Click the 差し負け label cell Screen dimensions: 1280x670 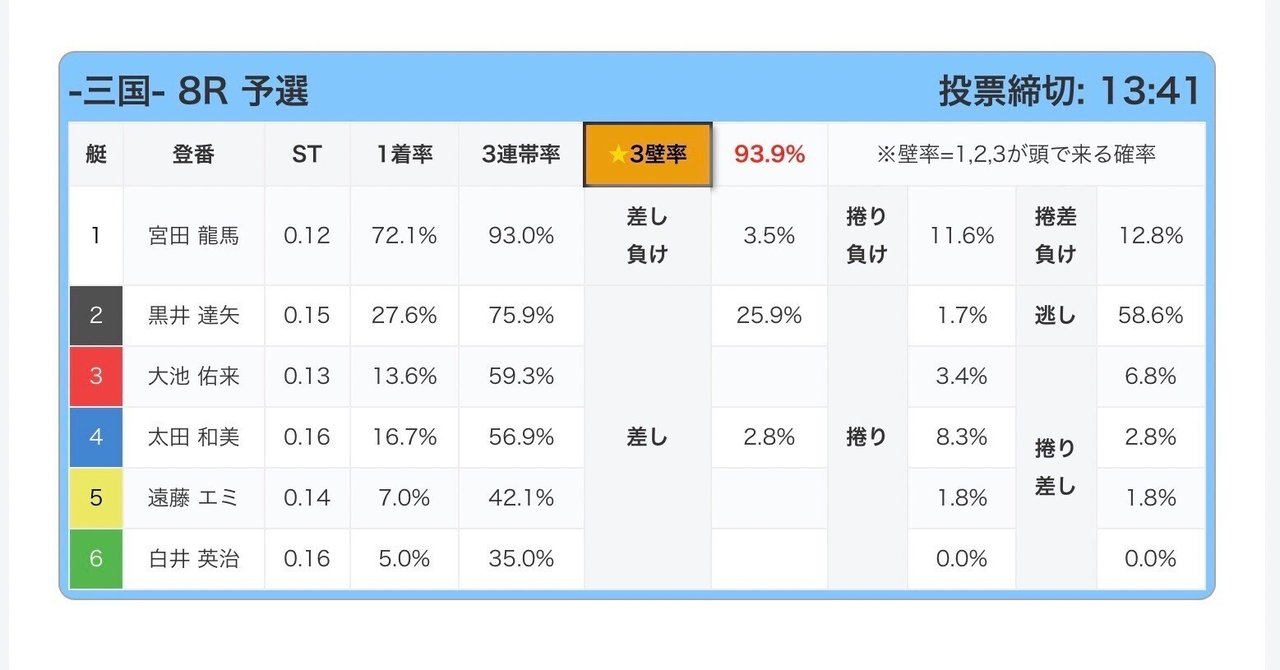coord(647,236)
